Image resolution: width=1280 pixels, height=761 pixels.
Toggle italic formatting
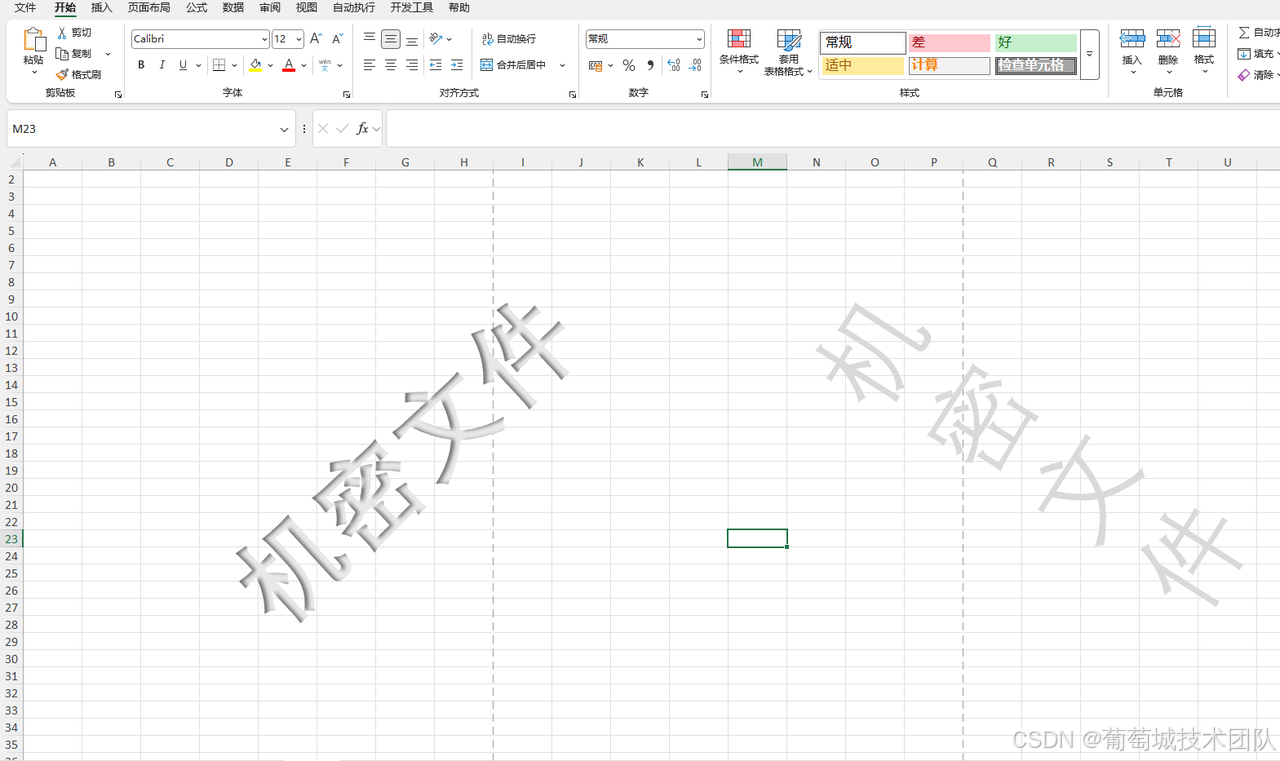(162, 65)
